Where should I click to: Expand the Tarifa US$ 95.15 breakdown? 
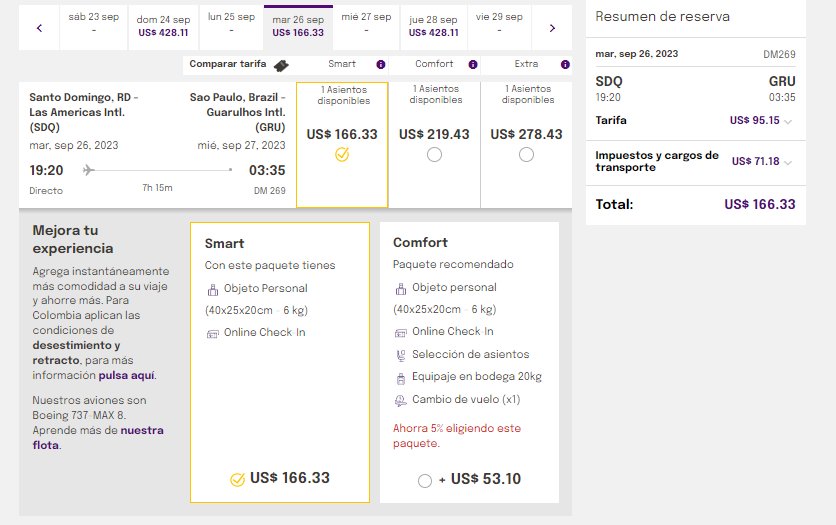click(x=788, y=121)
